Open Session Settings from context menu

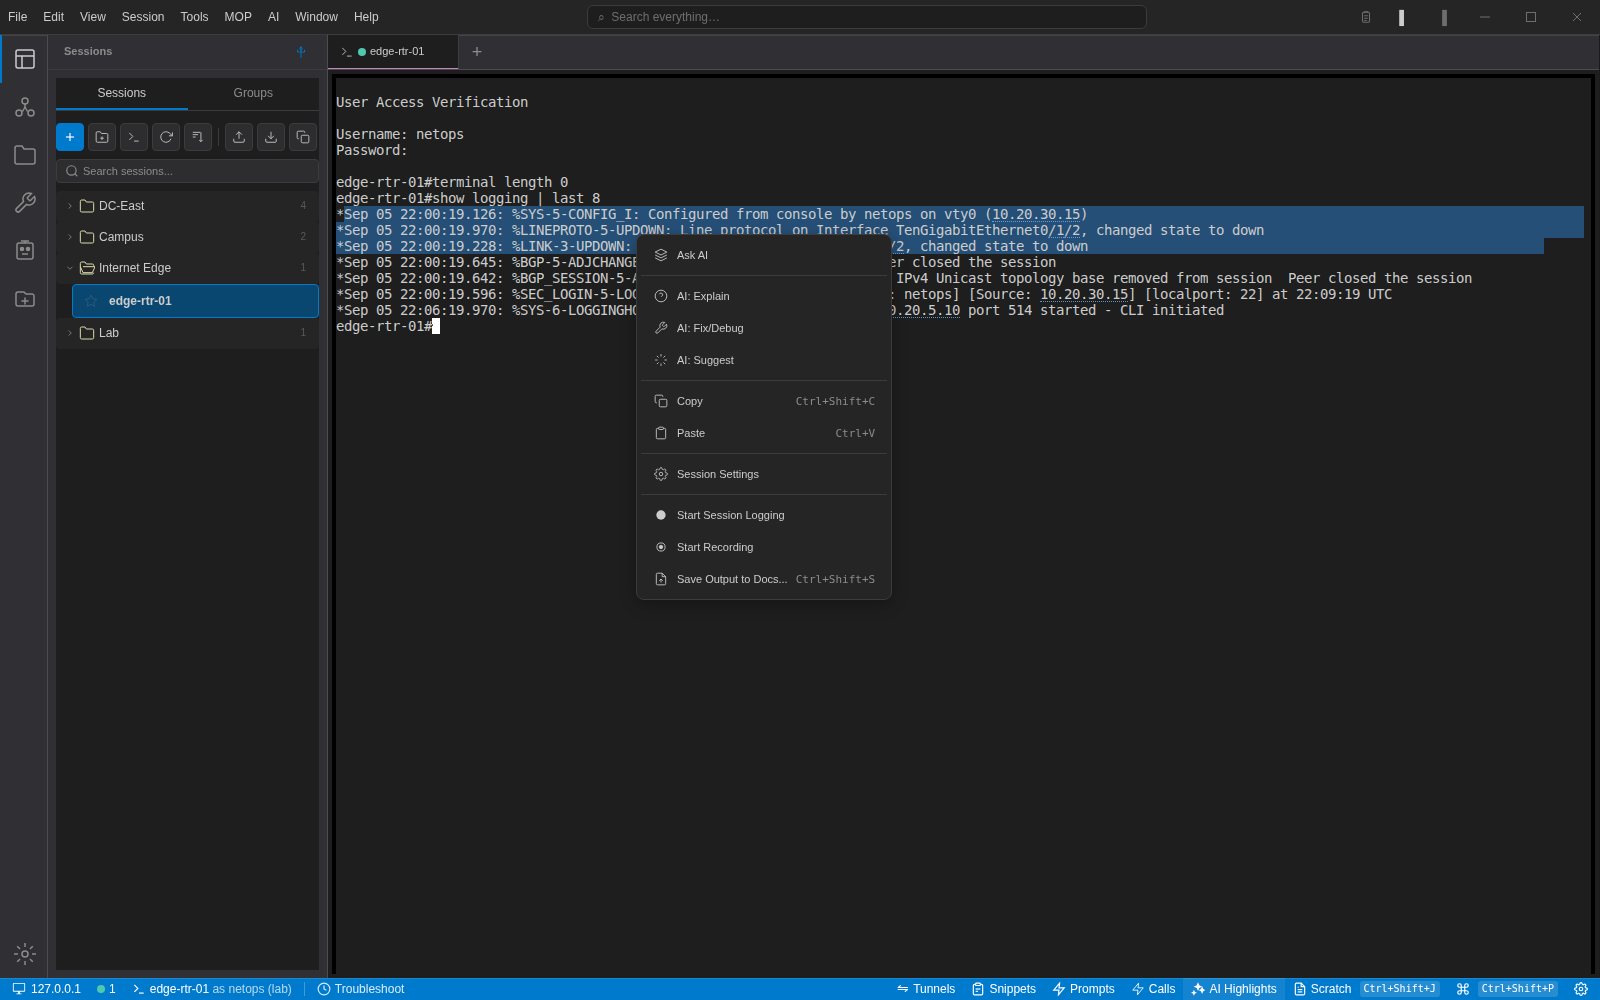(x=764, y=474)
